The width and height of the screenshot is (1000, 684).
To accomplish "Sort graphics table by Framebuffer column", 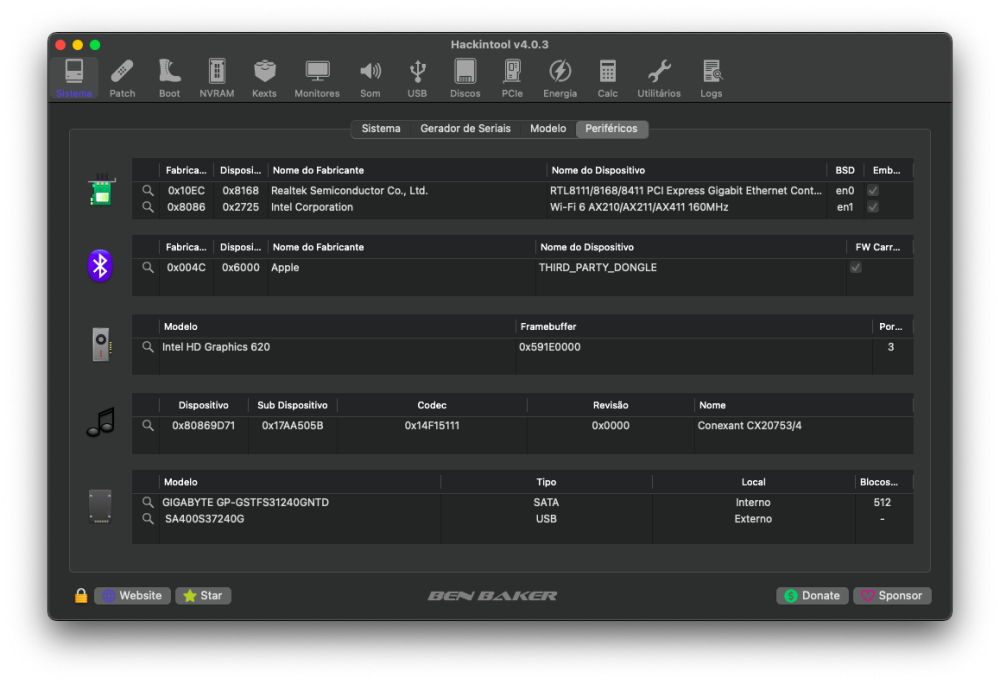I will click(693, 326).
